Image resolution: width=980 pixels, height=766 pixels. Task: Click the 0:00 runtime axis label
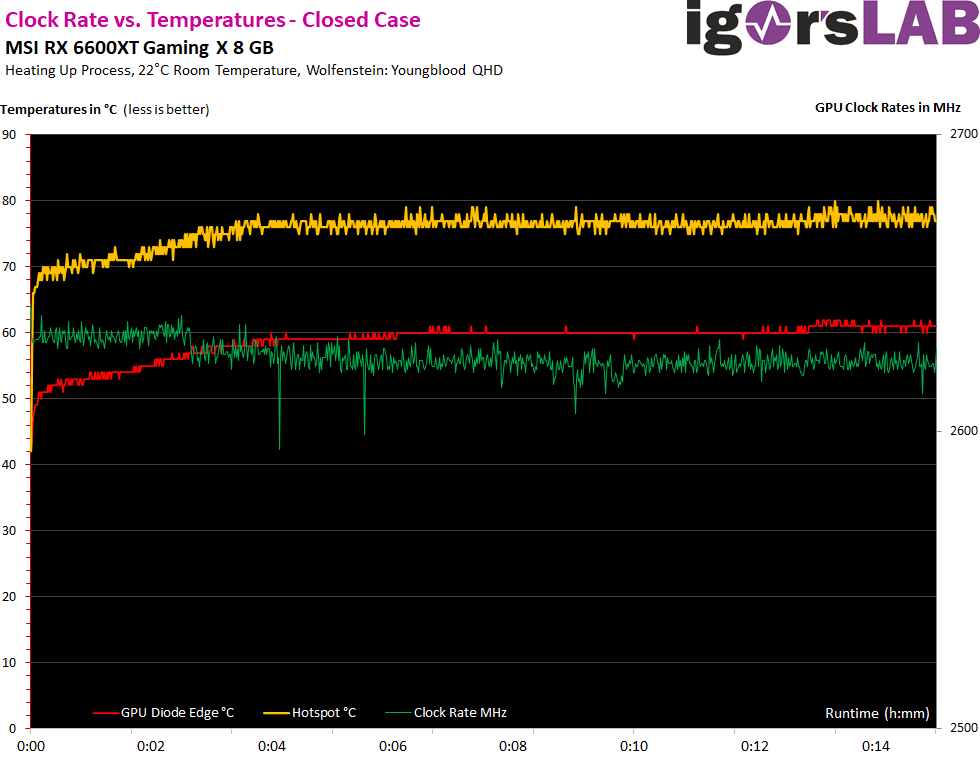pyautogui.click(x=31, y=747)
